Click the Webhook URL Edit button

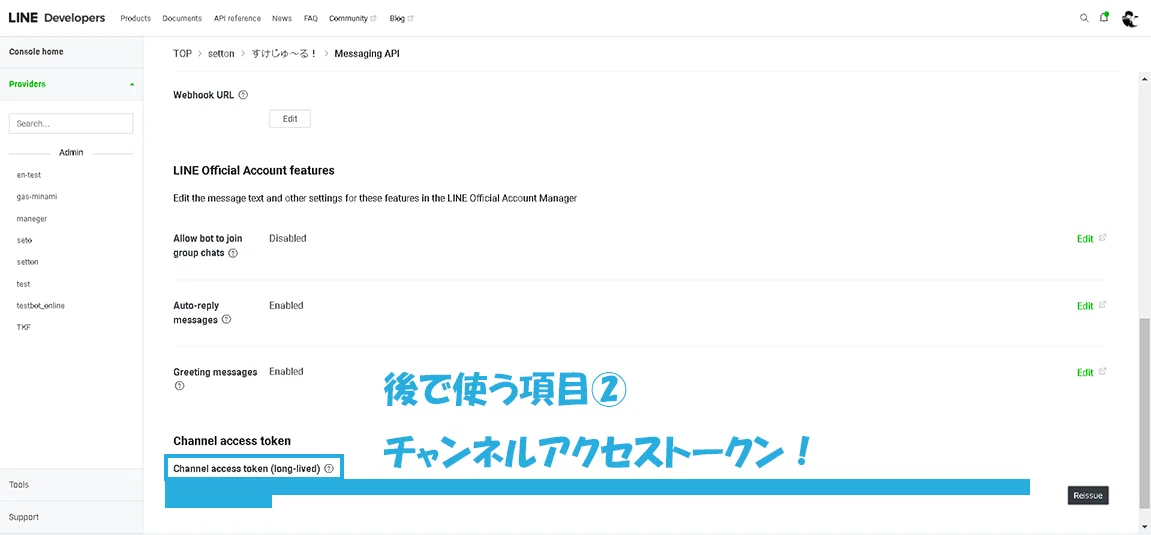290,119
